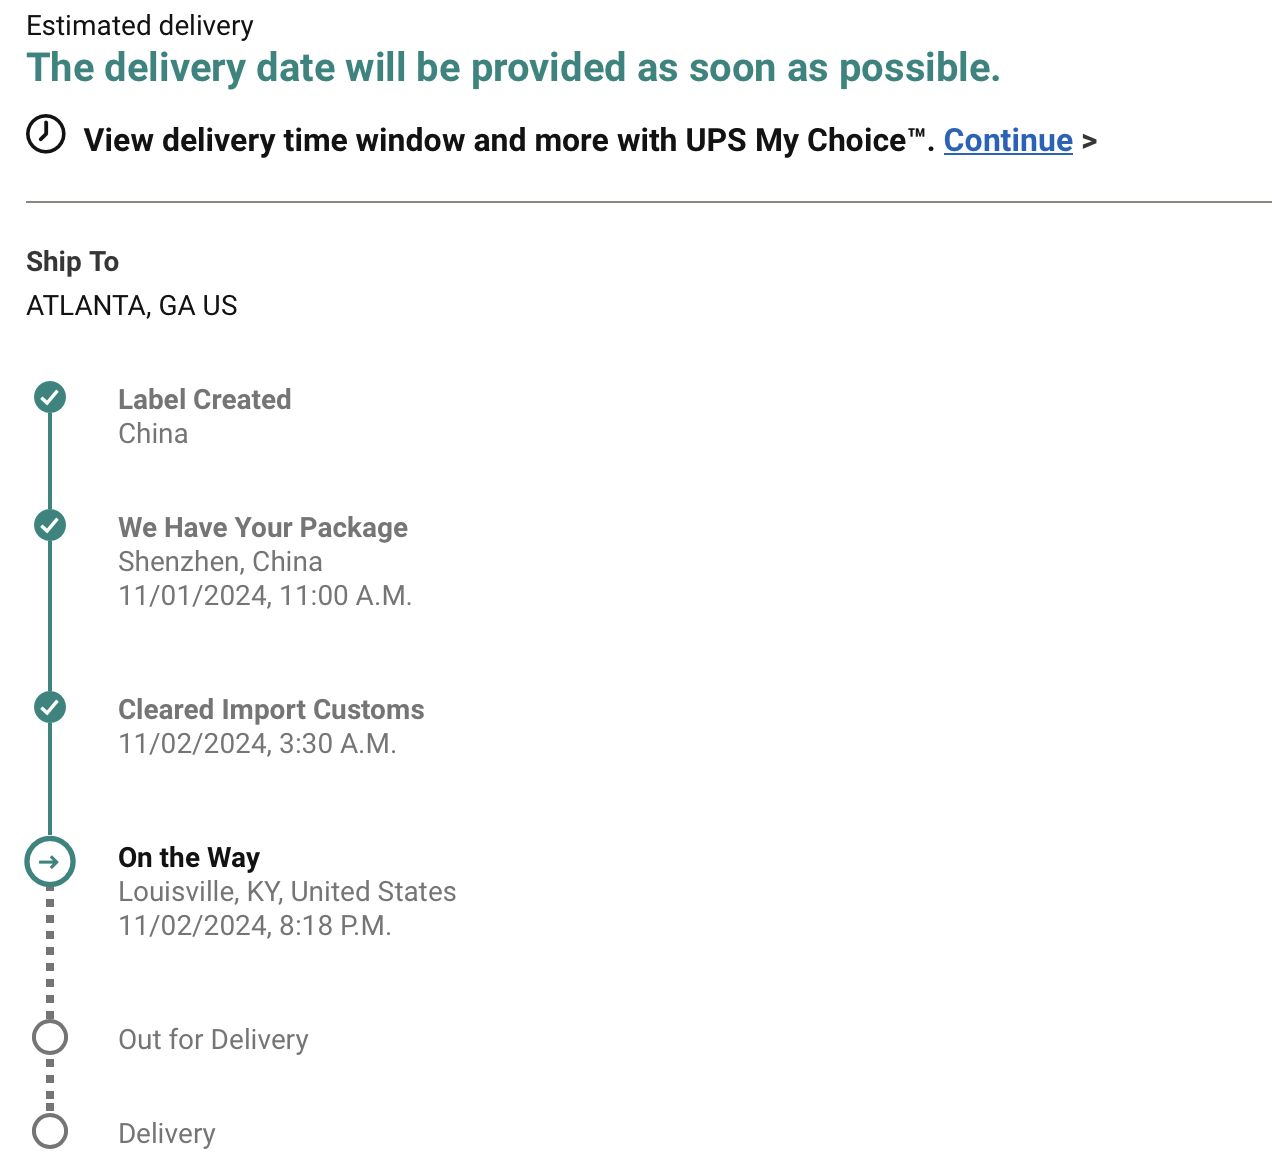This screenshot has height=1176, width=1272.
Task: Select the Out for Delivery label
Action: pyautogui.click(x=213, y=1039)
